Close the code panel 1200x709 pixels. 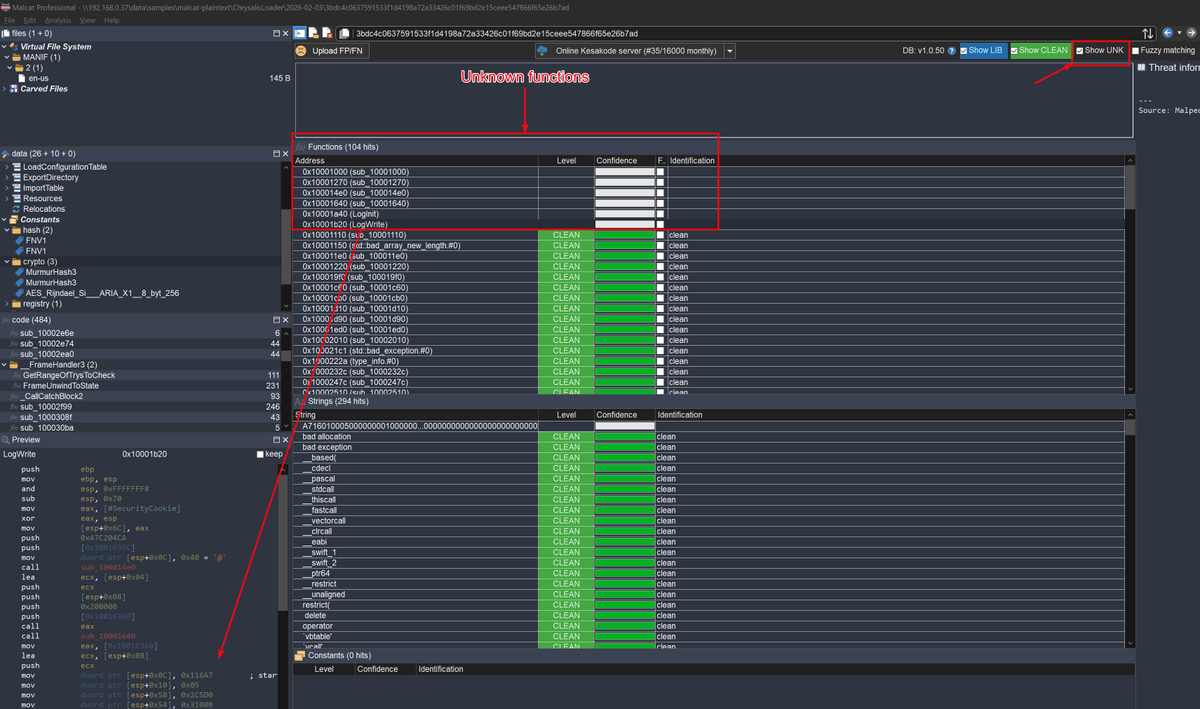point(285,320)
